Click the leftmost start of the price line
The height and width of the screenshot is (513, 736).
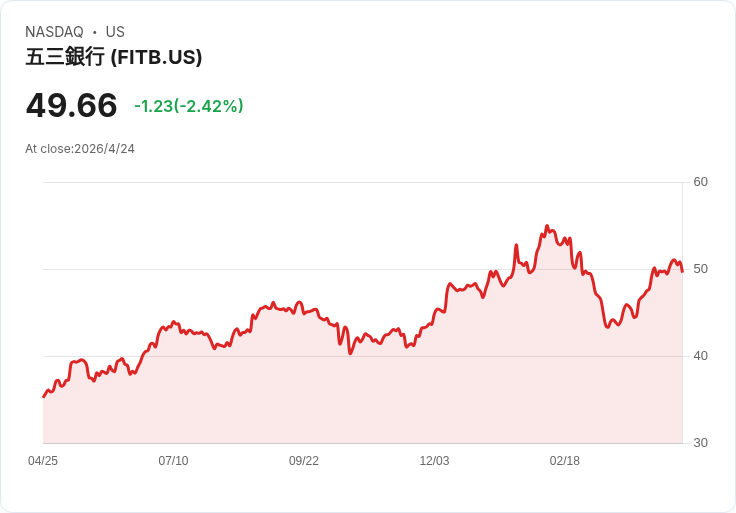(x=43, y=397)
